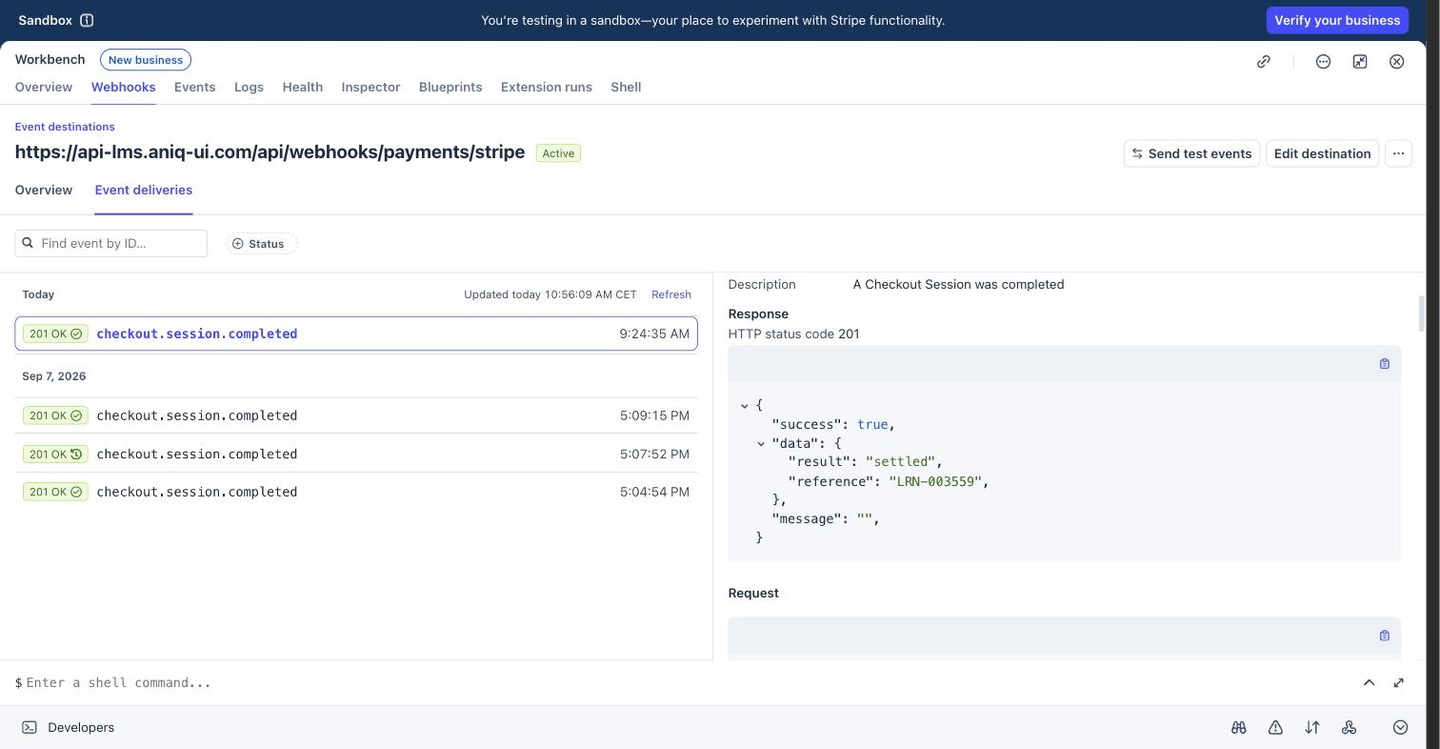Show the destination Overview sub-tab
The image size is (1440, 749).
[43, 190]
